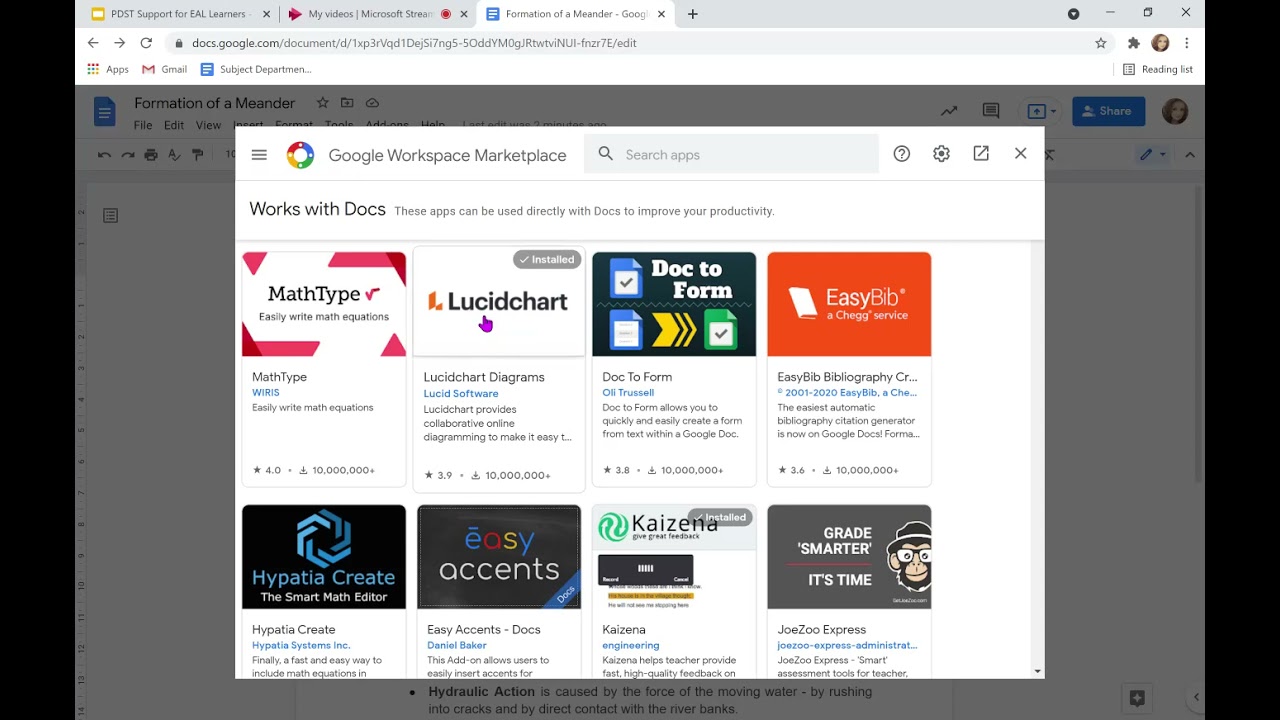Click the Doc To Form title
Screen dimensions: 1280x720
[x=637, y=377]
